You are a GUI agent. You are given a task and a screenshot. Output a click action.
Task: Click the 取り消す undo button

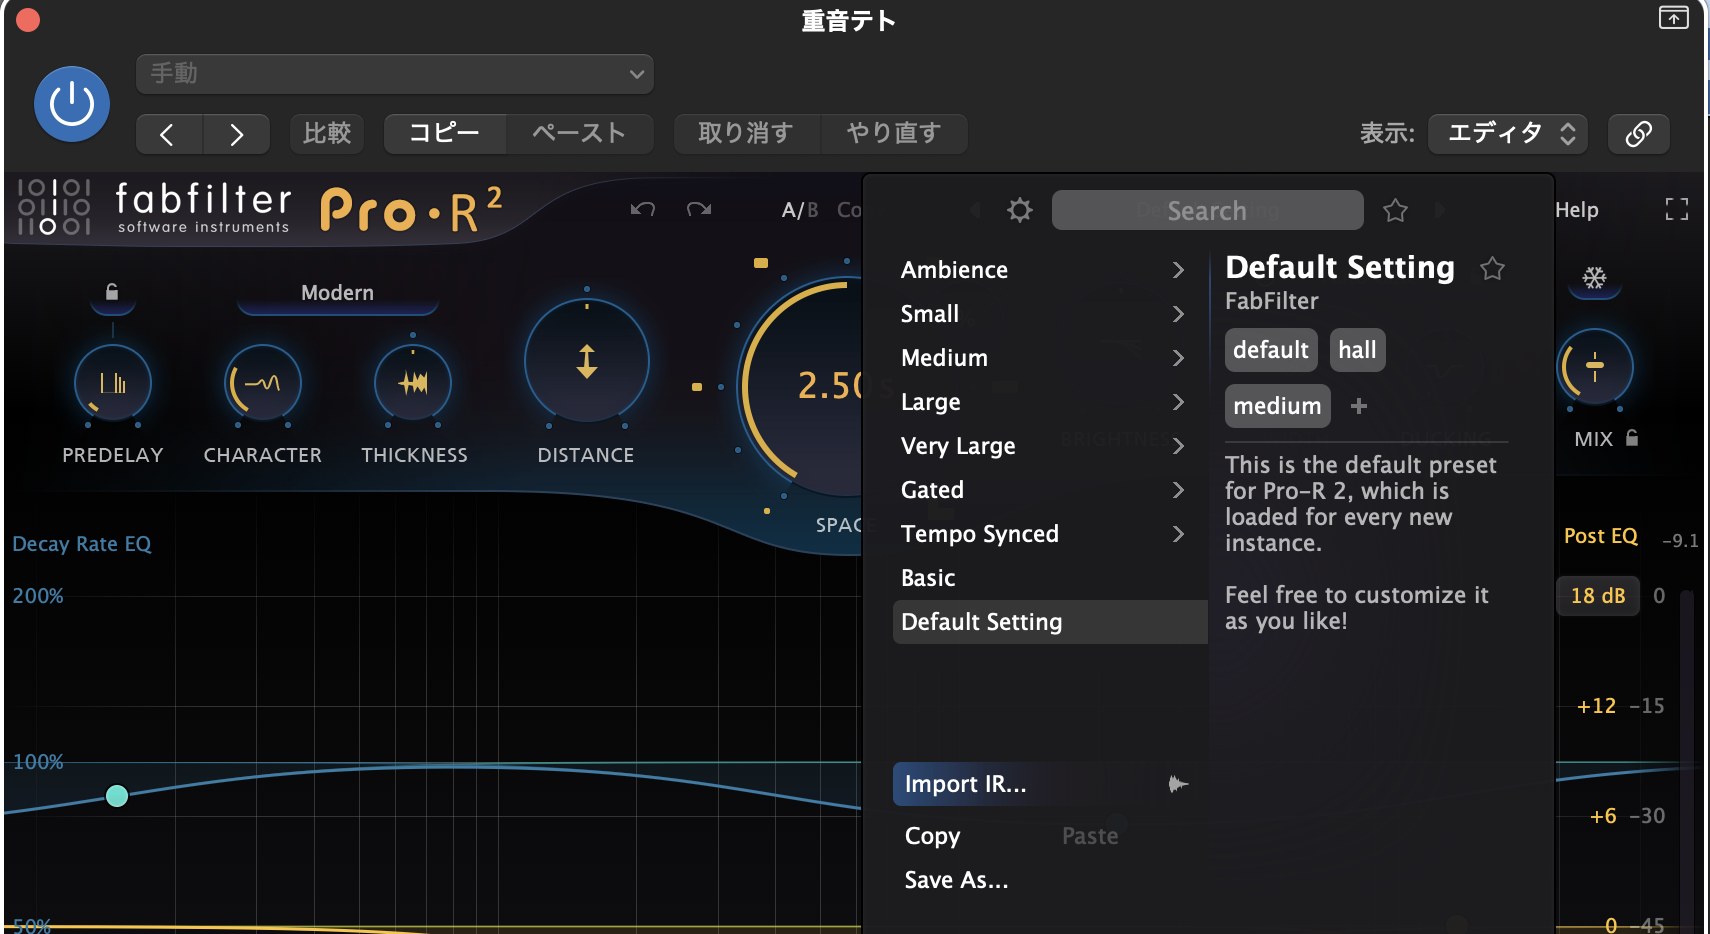(x=746, y=134)
